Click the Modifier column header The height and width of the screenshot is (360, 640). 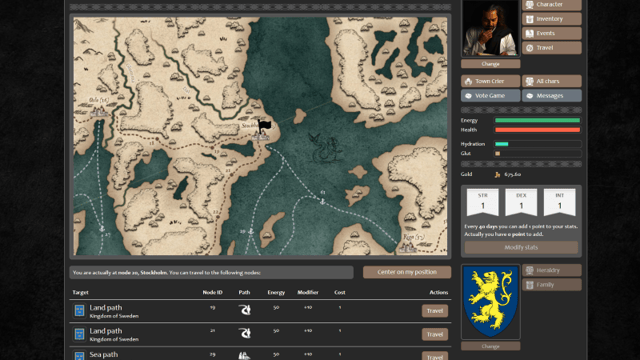click(308, 292)
